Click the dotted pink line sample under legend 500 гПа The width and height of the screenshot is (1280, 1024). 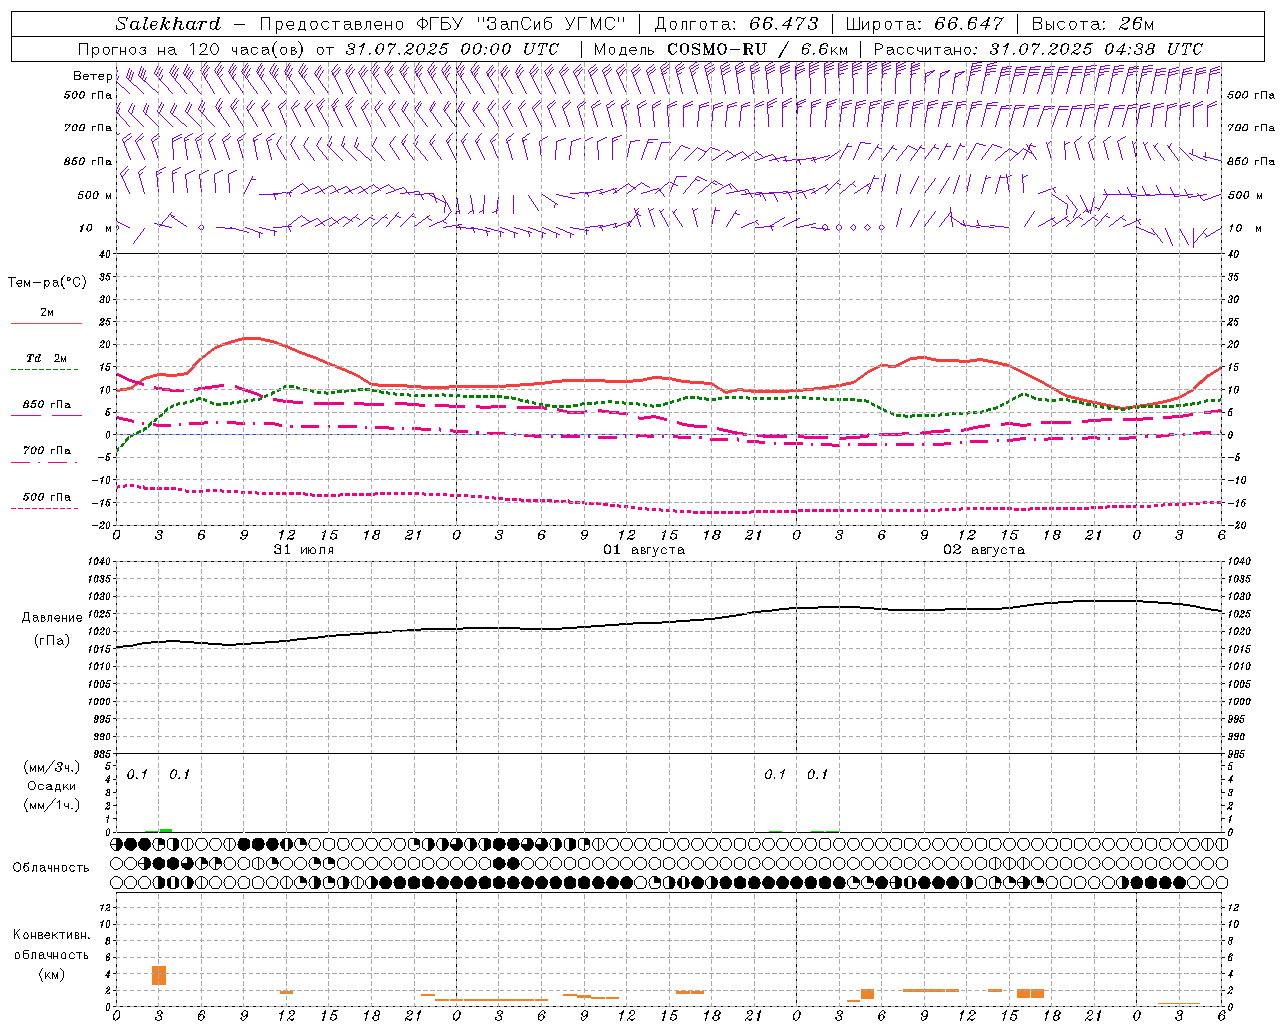click(x=46, y=509)
